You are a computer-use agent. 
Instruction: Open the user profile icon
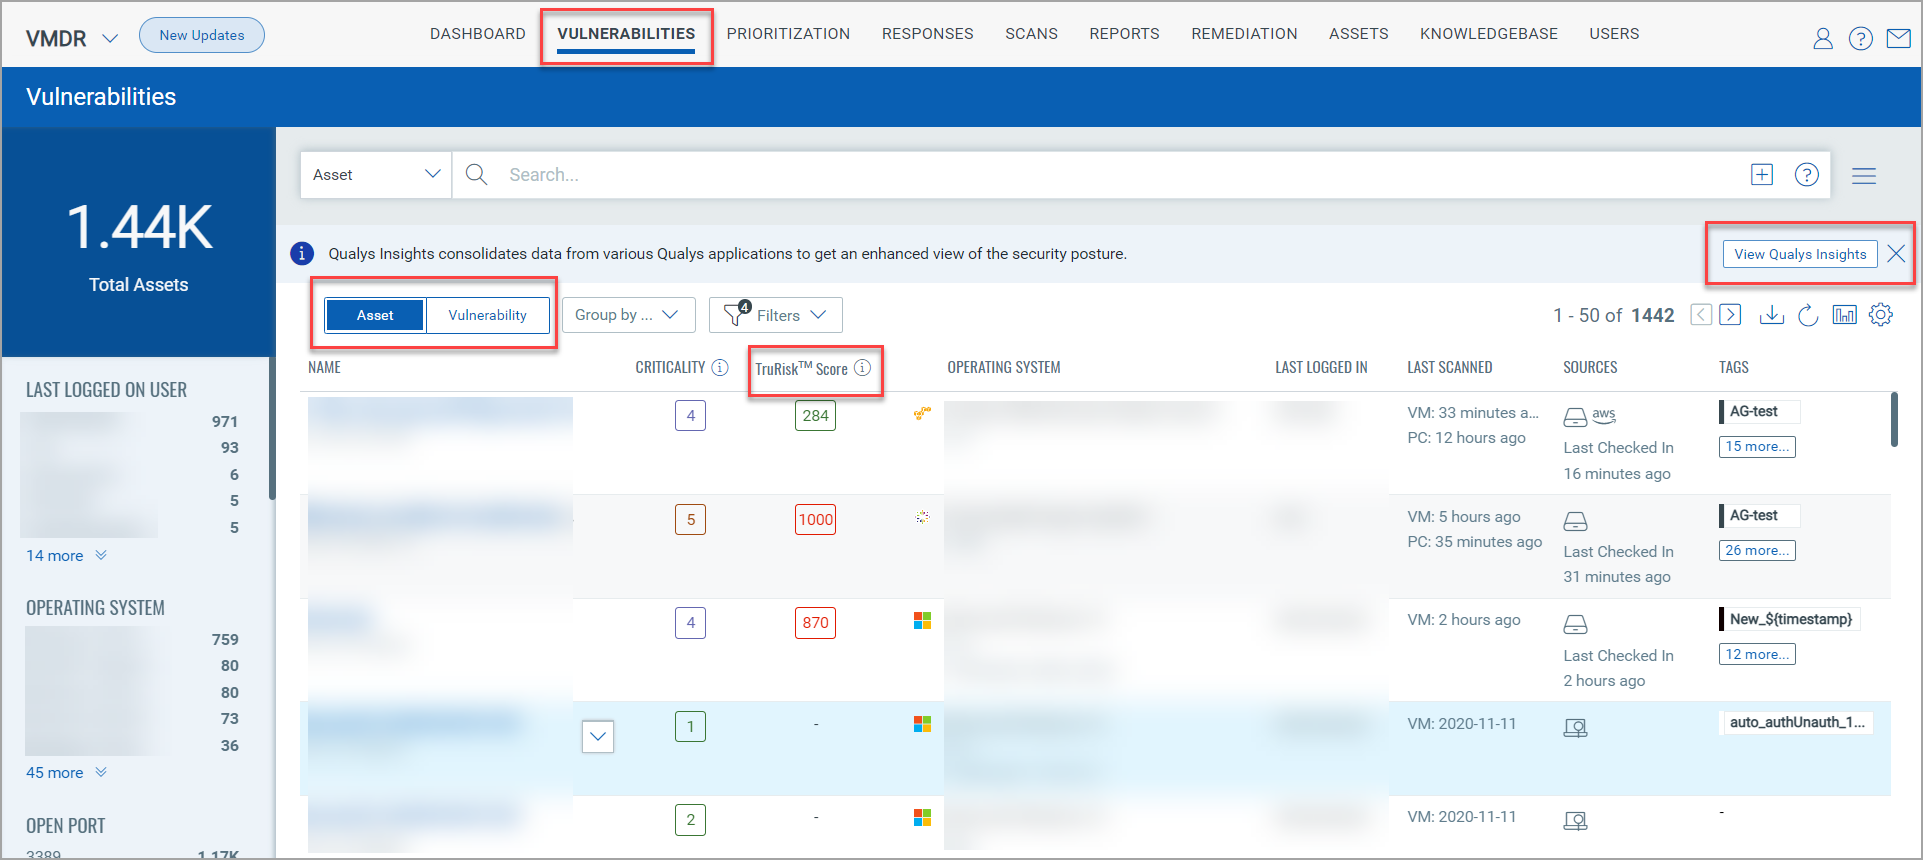(x=1823, y=38)
